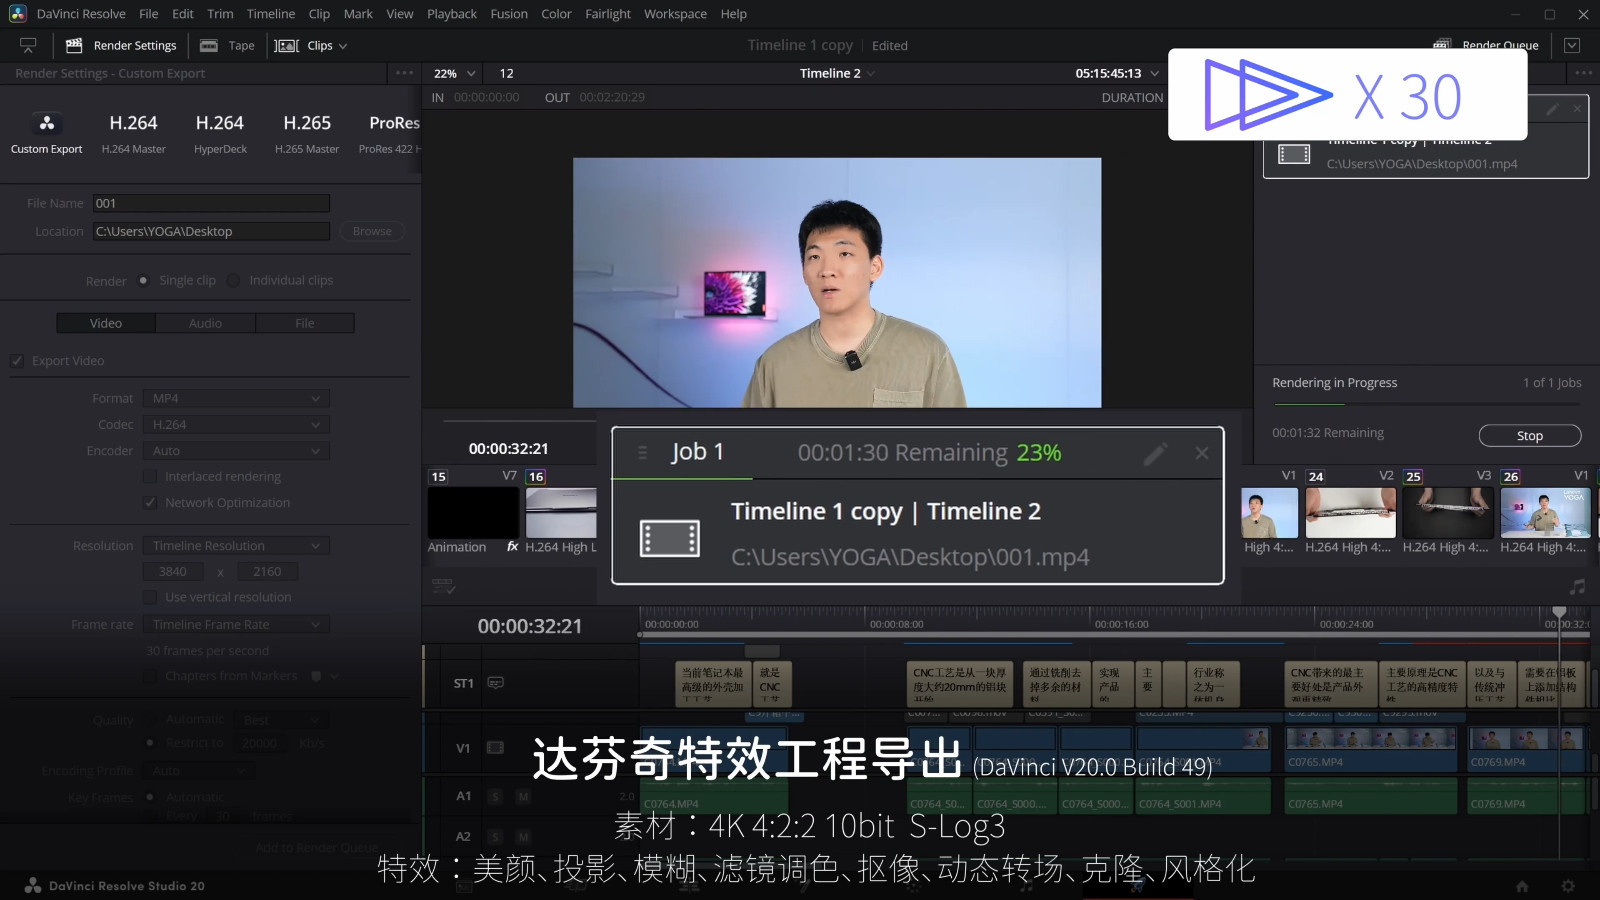Open the Frame rate dropdown
1600x900 pixels.
click(236, 624)
